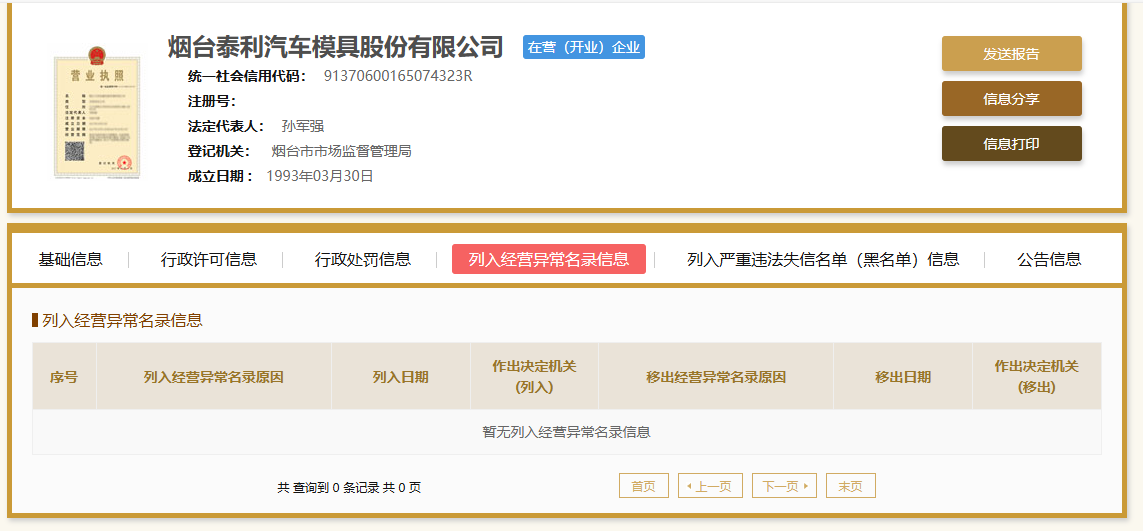Click 作出决定机关(列入) column header
The width and height of the screenshot is (1143, 531).
(x=534, y=377)
